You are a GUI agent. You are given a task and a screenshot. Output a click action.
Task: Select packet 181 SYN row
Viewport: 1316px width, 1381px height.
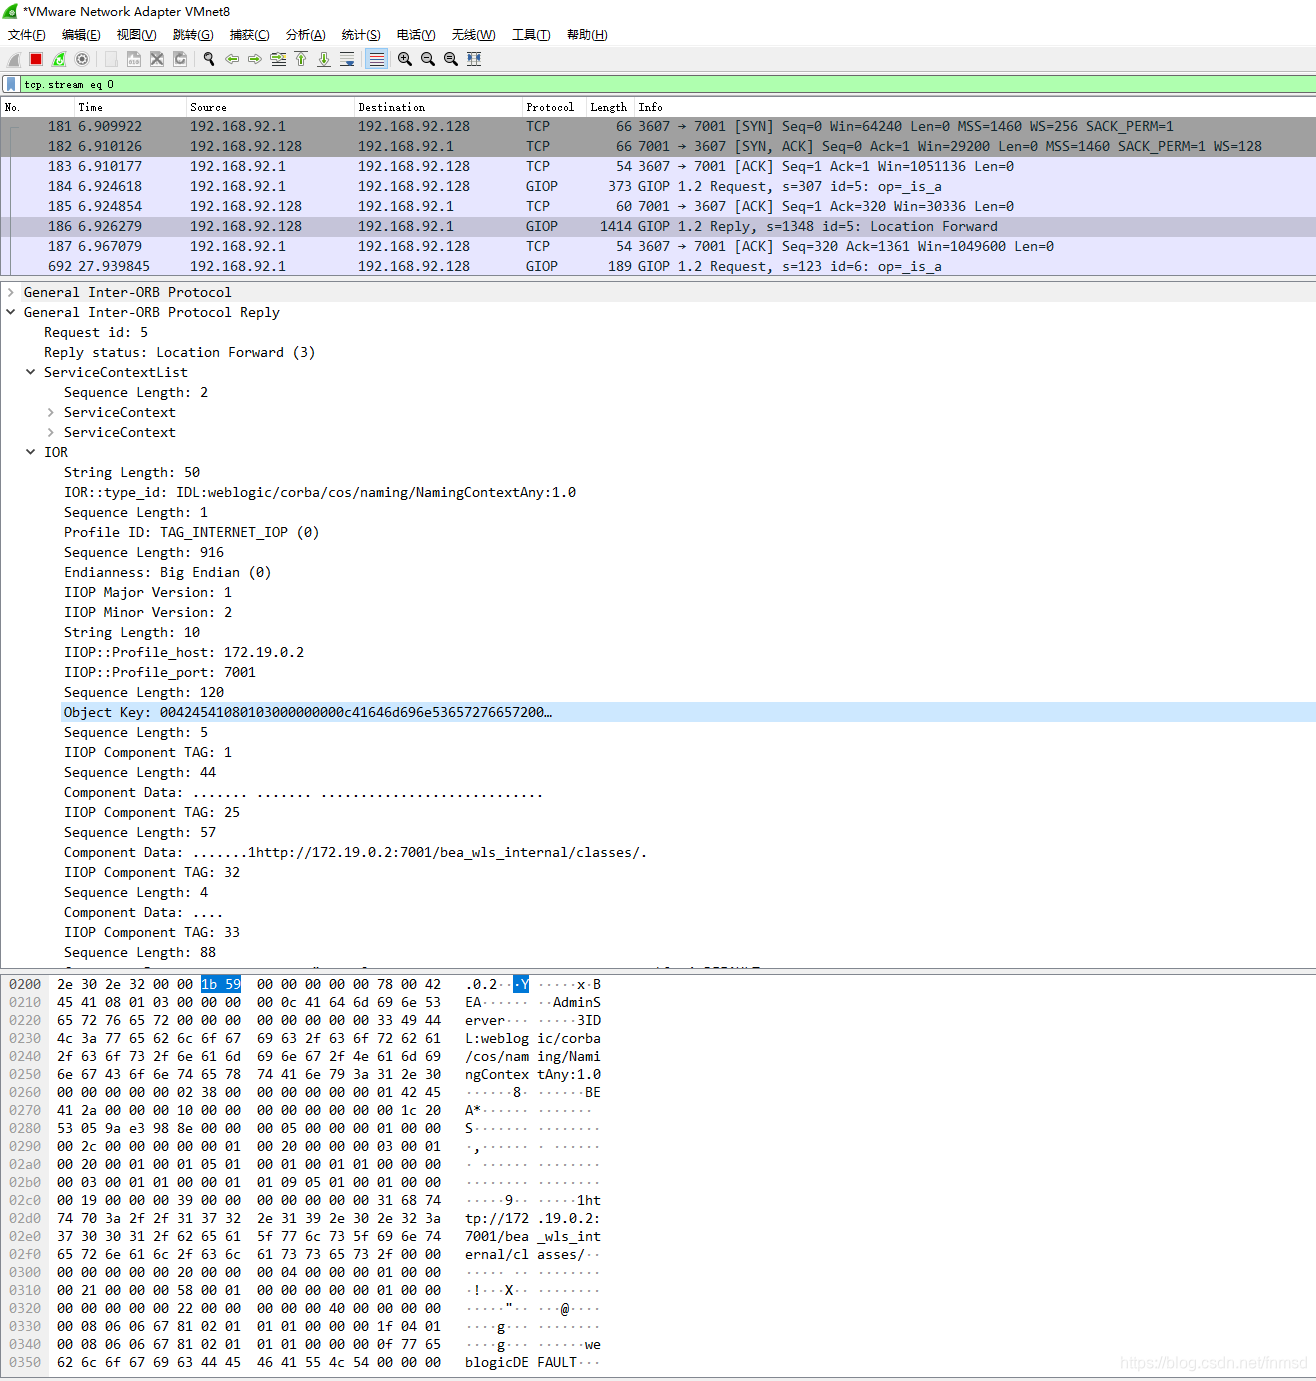[658, 126]
